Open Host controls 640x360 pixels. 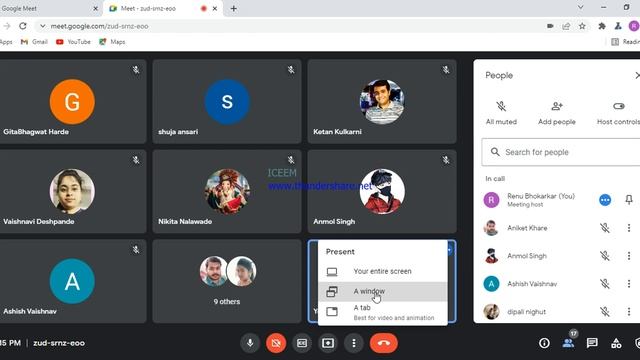(618, 113)
